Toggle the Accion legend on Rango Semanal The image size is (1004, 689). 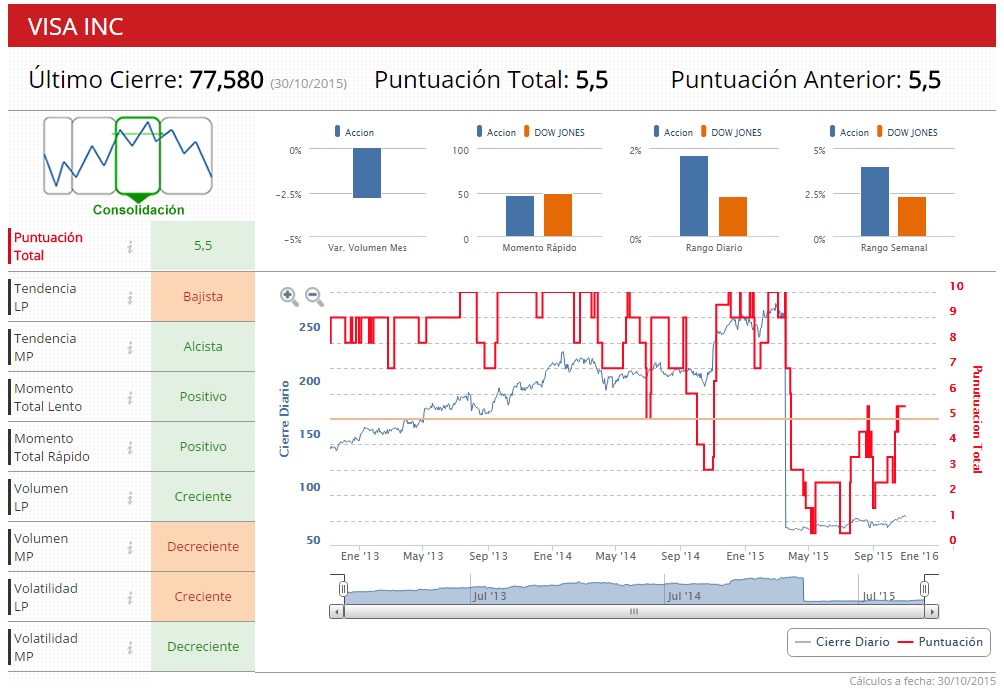coord(849,132)
